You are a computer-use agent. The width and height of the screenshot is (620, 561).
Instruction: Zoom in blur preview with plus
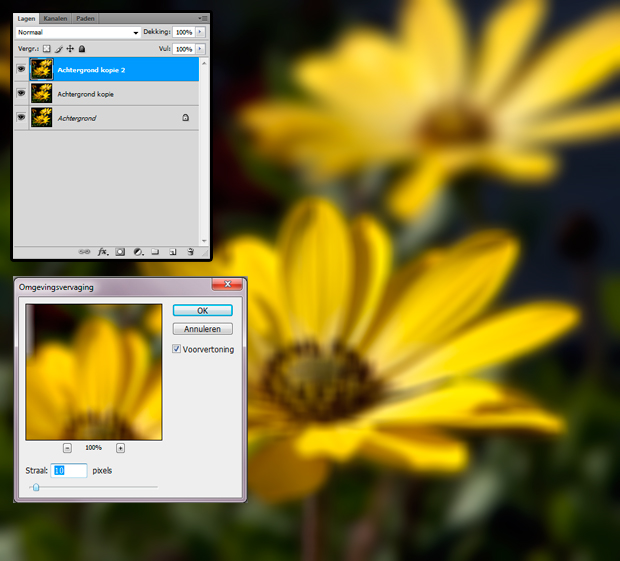121,448
